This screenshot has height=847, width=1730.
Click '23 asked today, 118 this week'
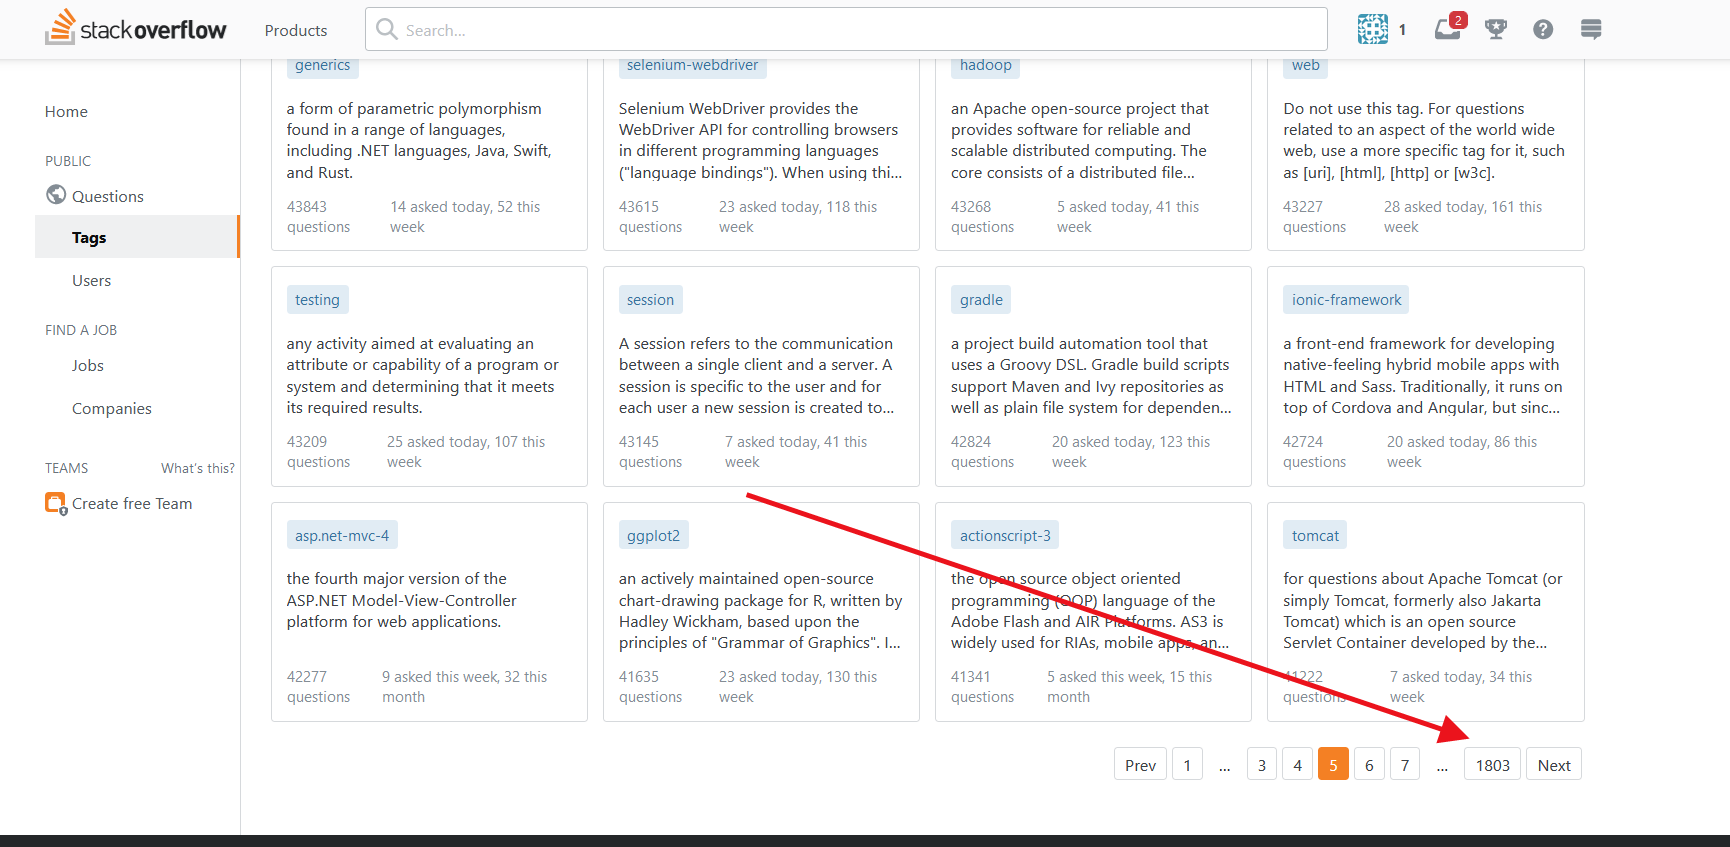[798, 217]
